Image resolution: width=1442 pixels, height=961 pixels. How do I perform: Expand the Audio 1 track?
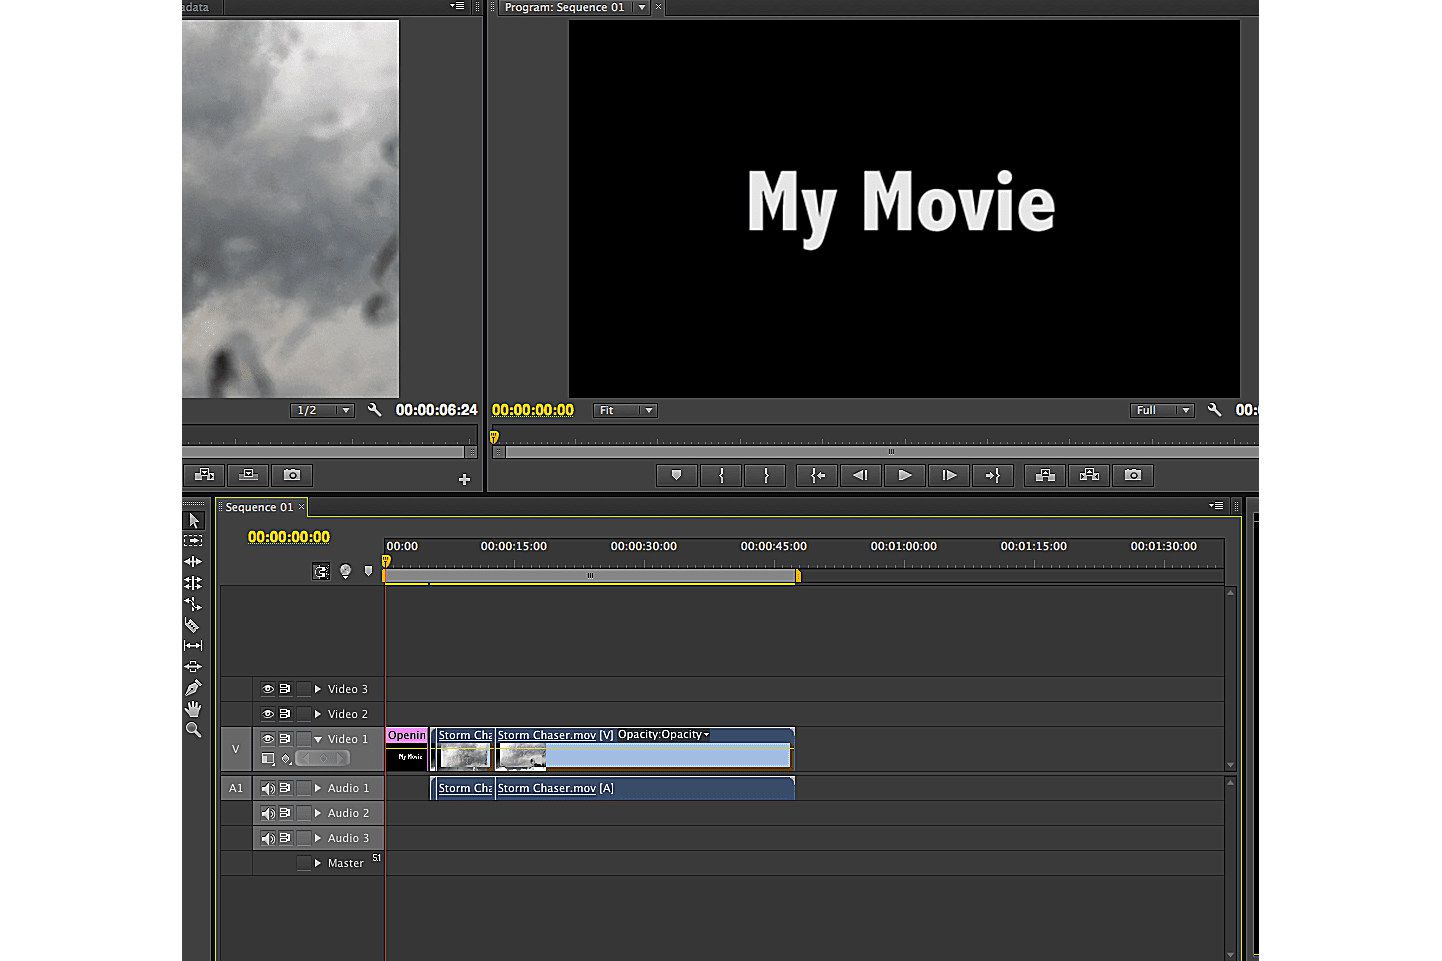pos(318,788)
